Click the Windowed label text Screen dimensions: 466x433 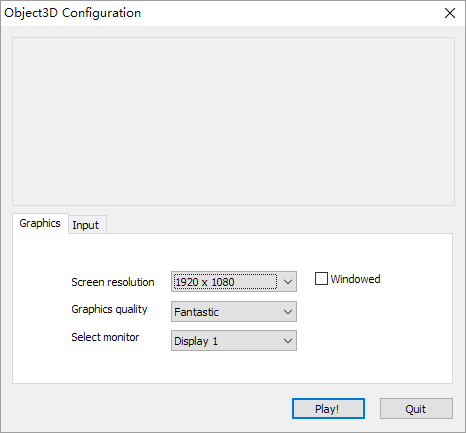355,279
